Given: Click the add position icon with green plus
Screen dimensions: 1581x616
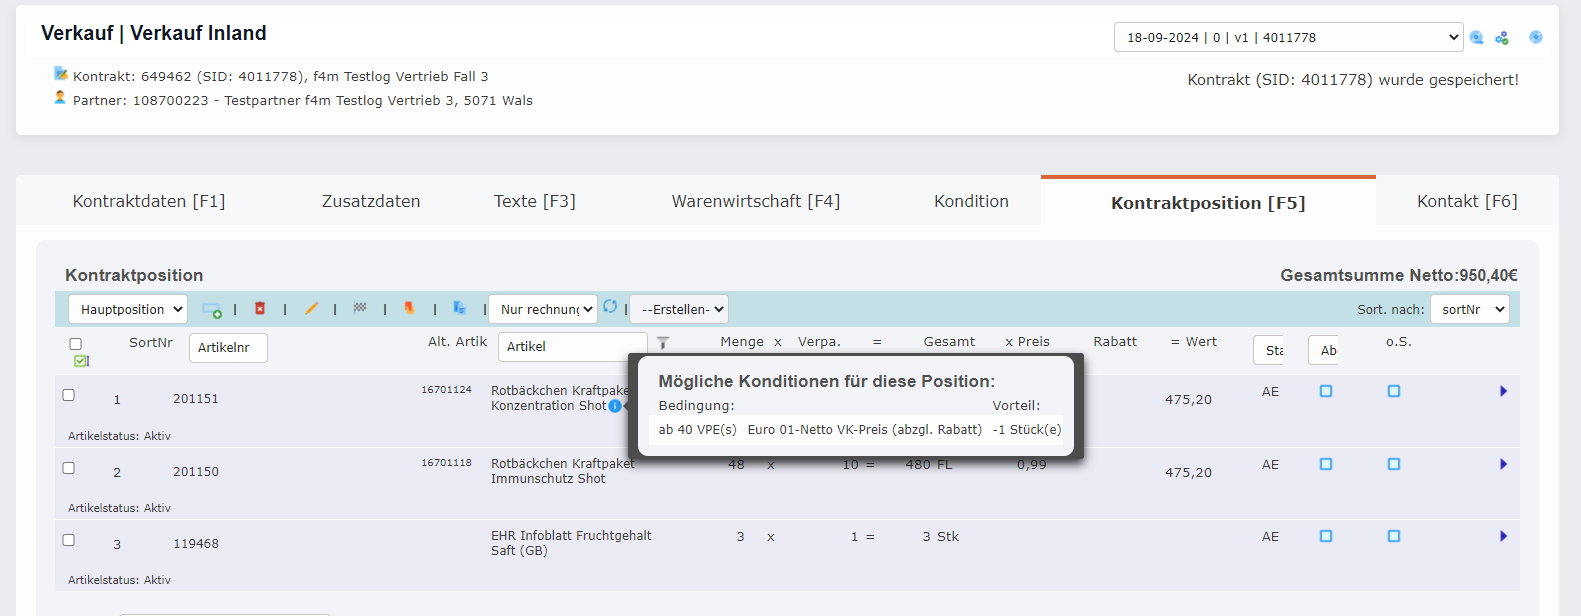Looking at the screenshot, I should click(212, 310).
